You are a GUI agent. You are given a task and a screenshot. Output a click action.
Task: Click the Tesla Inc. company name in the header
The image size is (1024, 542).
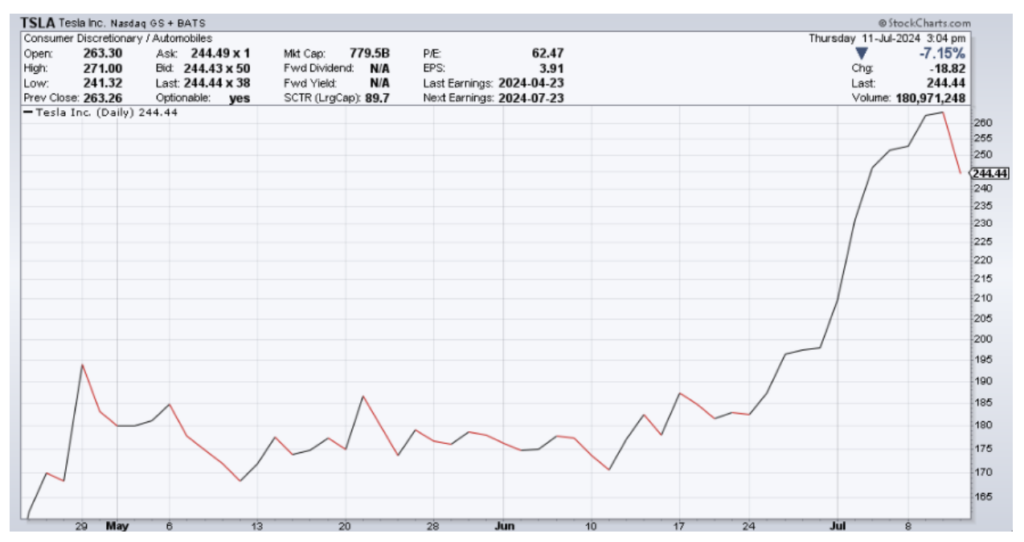click(82, 24)
